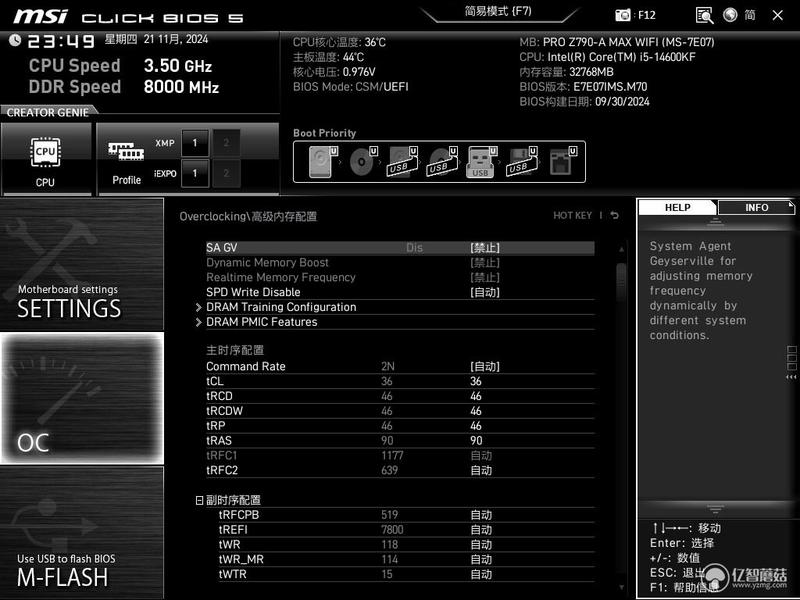Switch to 简易模式 (F7) easy mode
This screenshot has width=800, height=600.
(x=498, y=11)
